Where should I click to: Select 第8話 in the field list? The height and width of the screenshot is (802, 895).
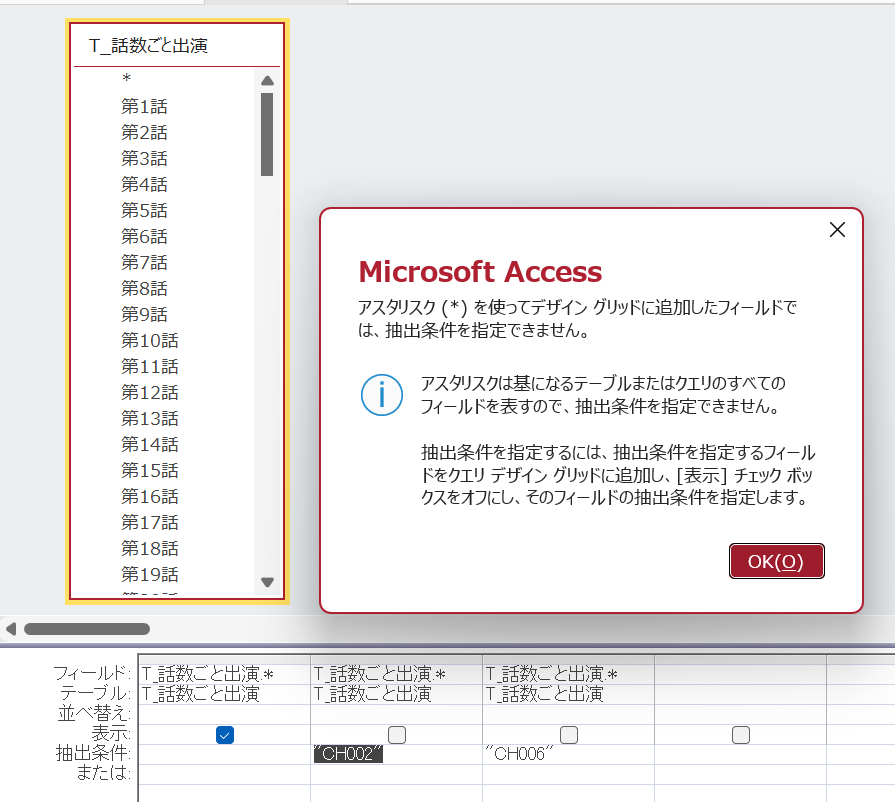(x=144, y=288)
